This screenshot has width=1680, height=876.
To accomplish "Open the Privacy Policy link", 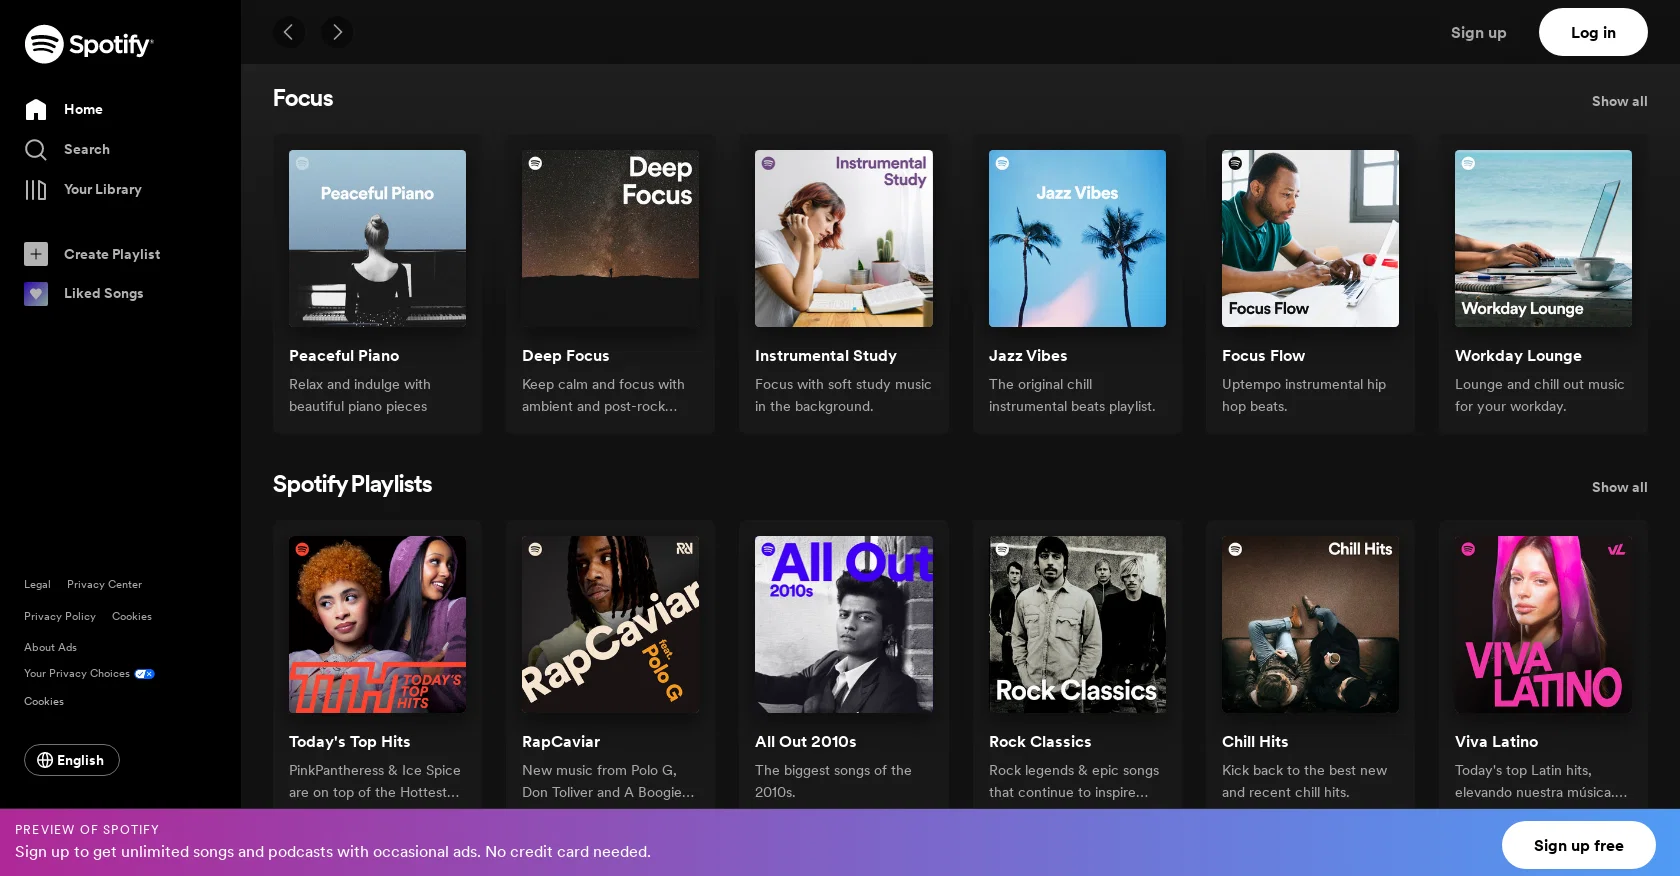I will (x=60, y=616).
